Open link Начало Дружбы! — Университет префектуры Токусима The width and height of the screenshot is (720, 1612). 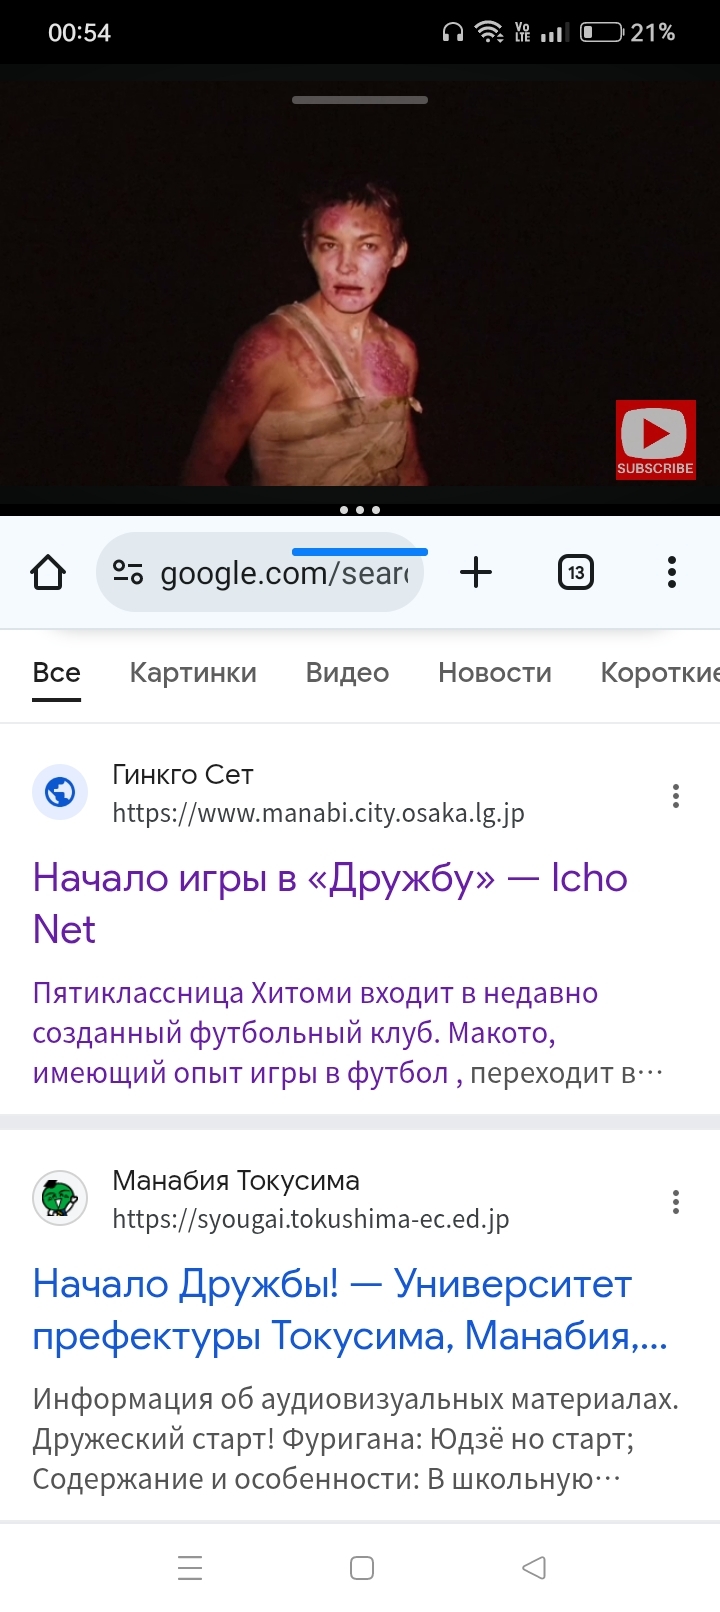(x=350, y=1309)
